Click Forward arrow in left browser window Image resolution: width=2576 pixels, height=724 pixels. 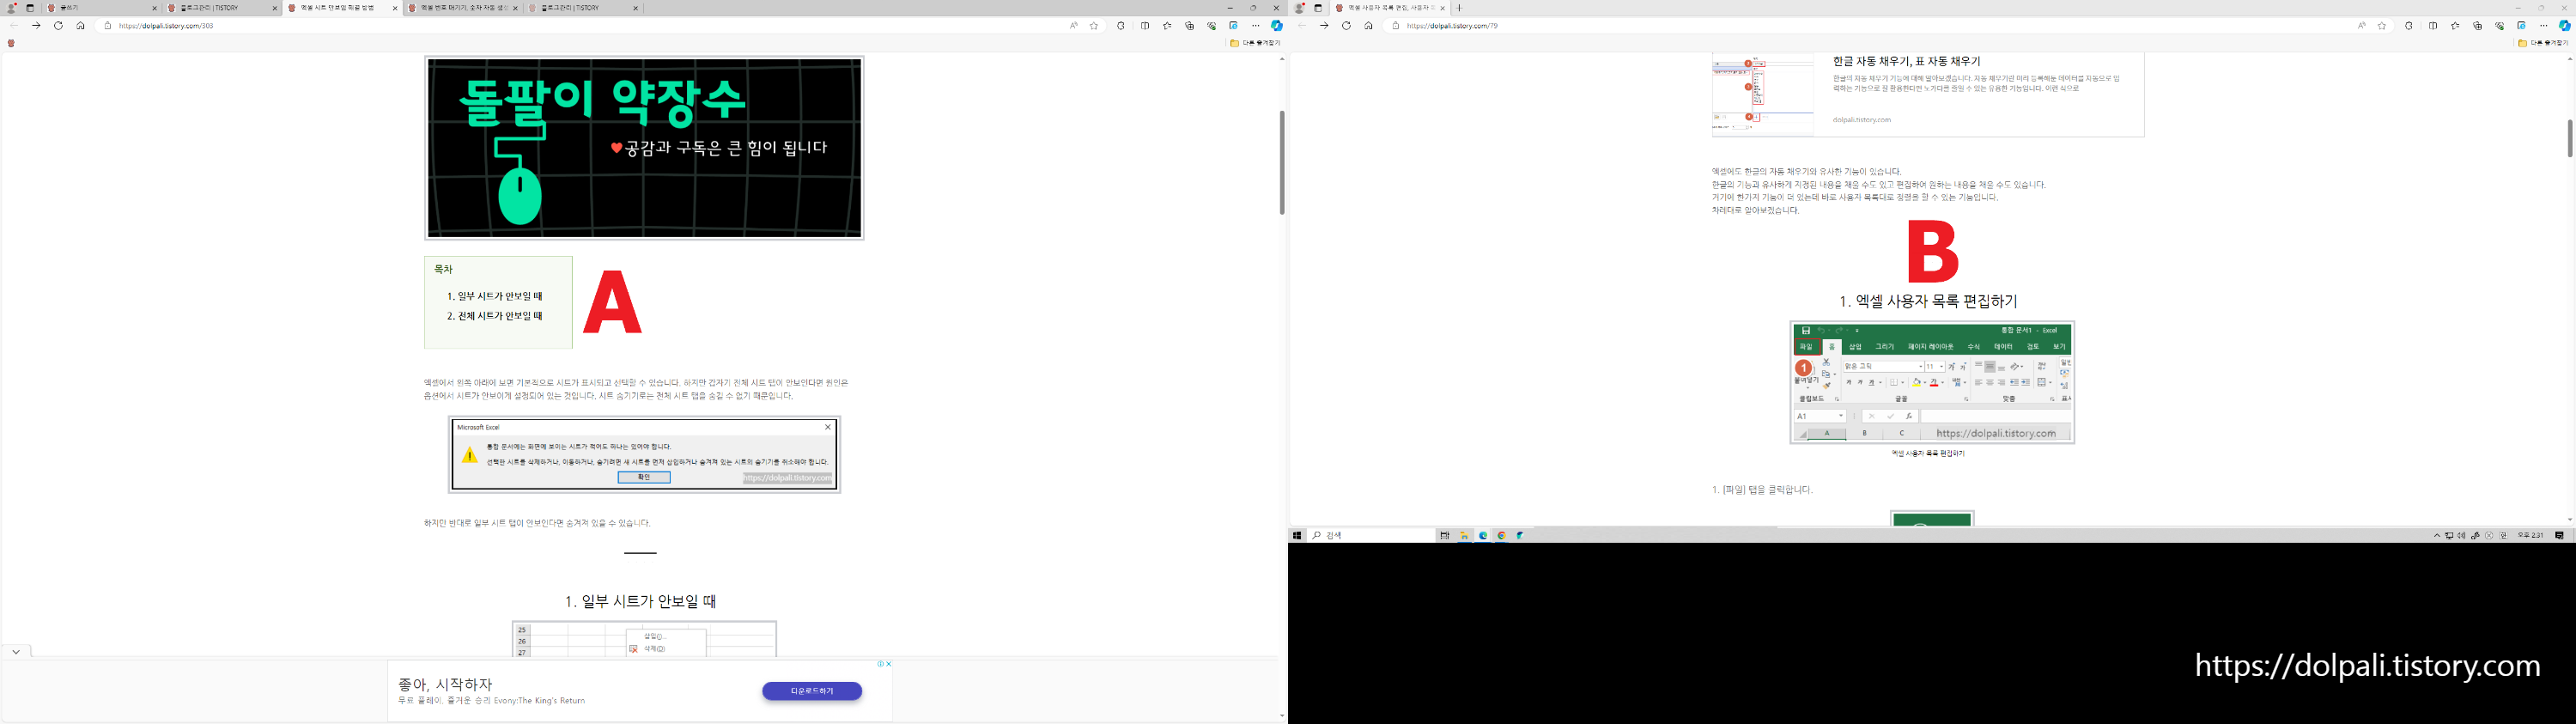36,26
